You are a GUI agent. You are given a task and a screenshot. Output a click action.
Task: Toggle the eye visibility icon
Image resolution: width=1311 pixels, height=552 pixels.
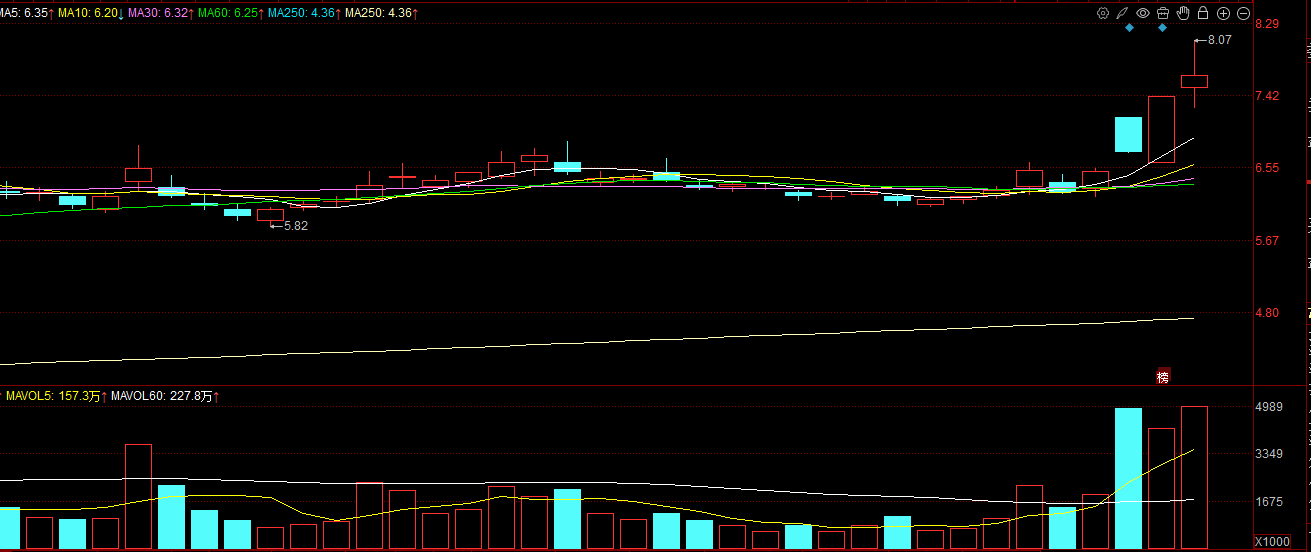point(1143,13)
